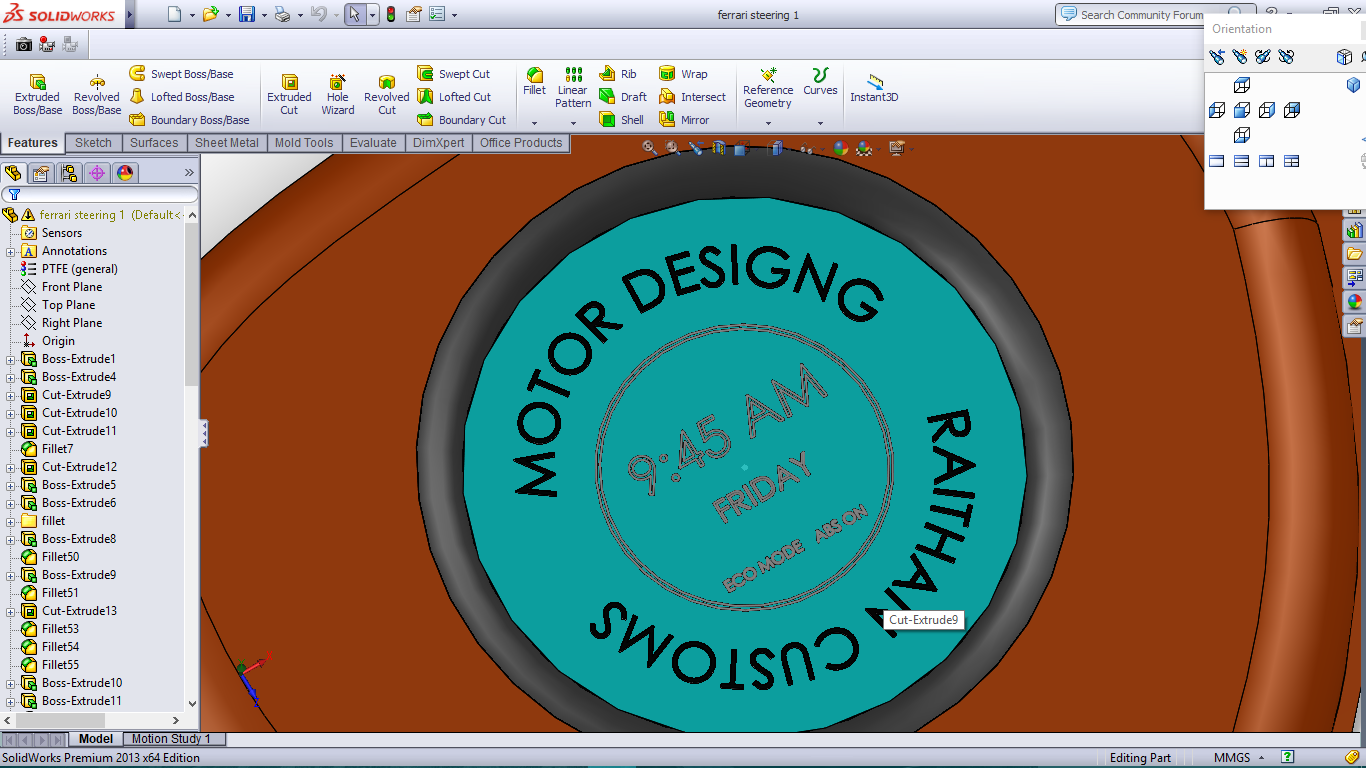
Task: Click the Rib feature tool
Action: pos(618,74)
